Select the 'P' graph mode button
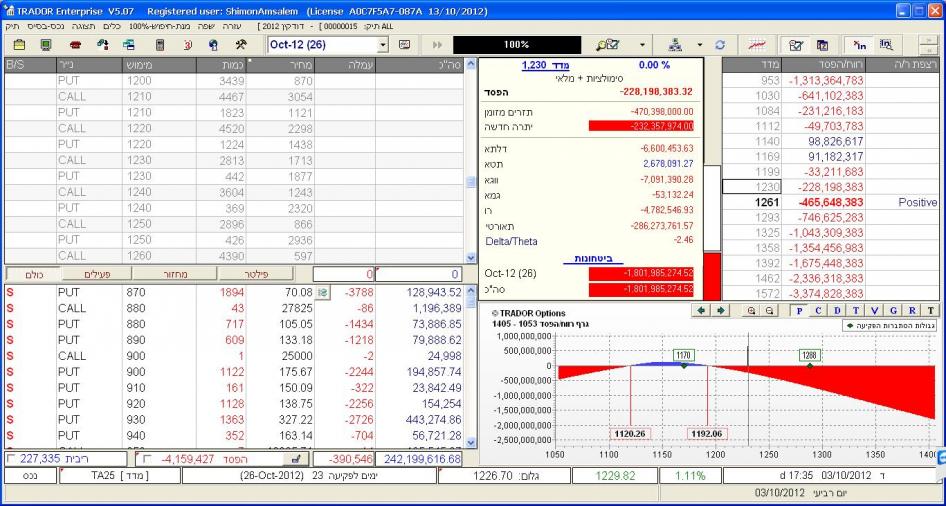The height and width of the screenshot is (506, 946). (799, 311)
